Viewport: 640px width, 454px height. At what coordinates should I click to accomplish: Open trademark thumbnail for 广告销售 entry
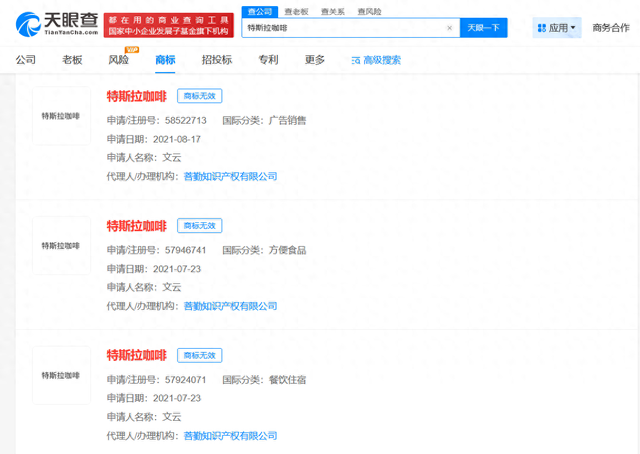click(x=61, y=116)
